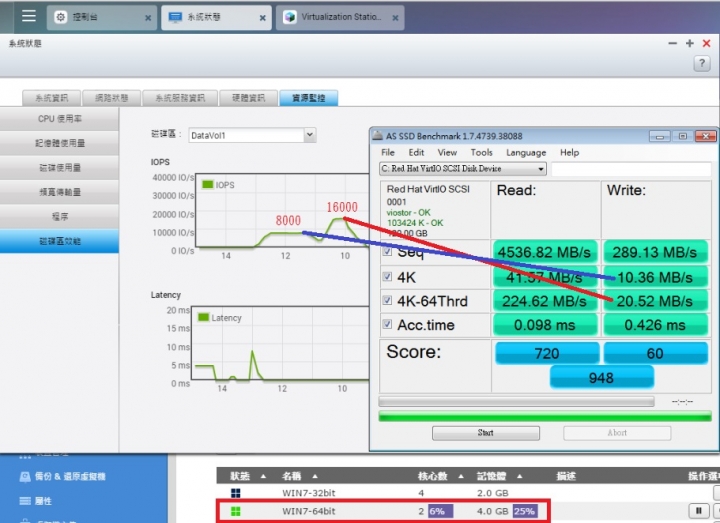This screenshot has width=720, height=523.
Task: Click the 描述 column header
Action: pyautogui.click(x=566, y=476)
